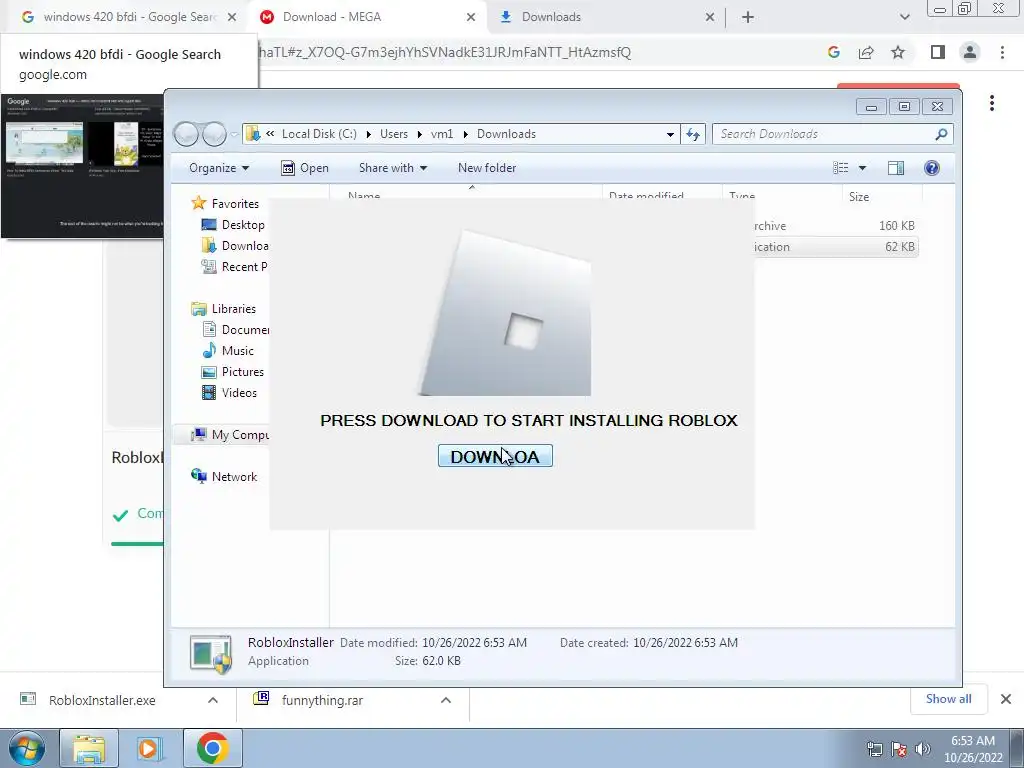Expand the address bar history dropdown
1024x768 pixels.
(x=670, y=135)
